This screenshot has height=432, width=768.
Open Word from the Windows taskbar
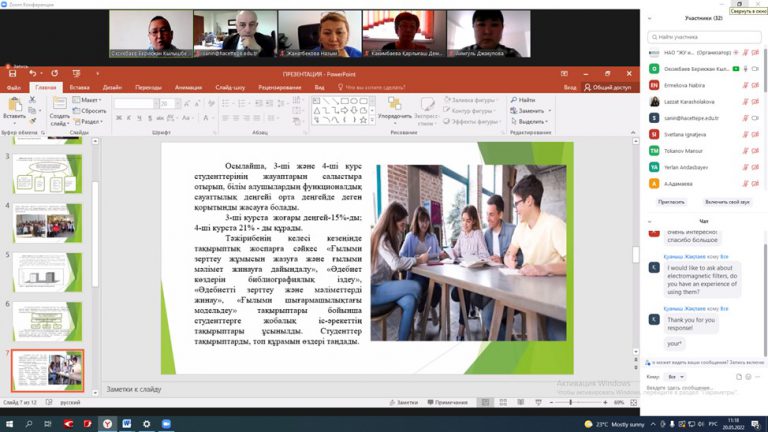[126, 424]
